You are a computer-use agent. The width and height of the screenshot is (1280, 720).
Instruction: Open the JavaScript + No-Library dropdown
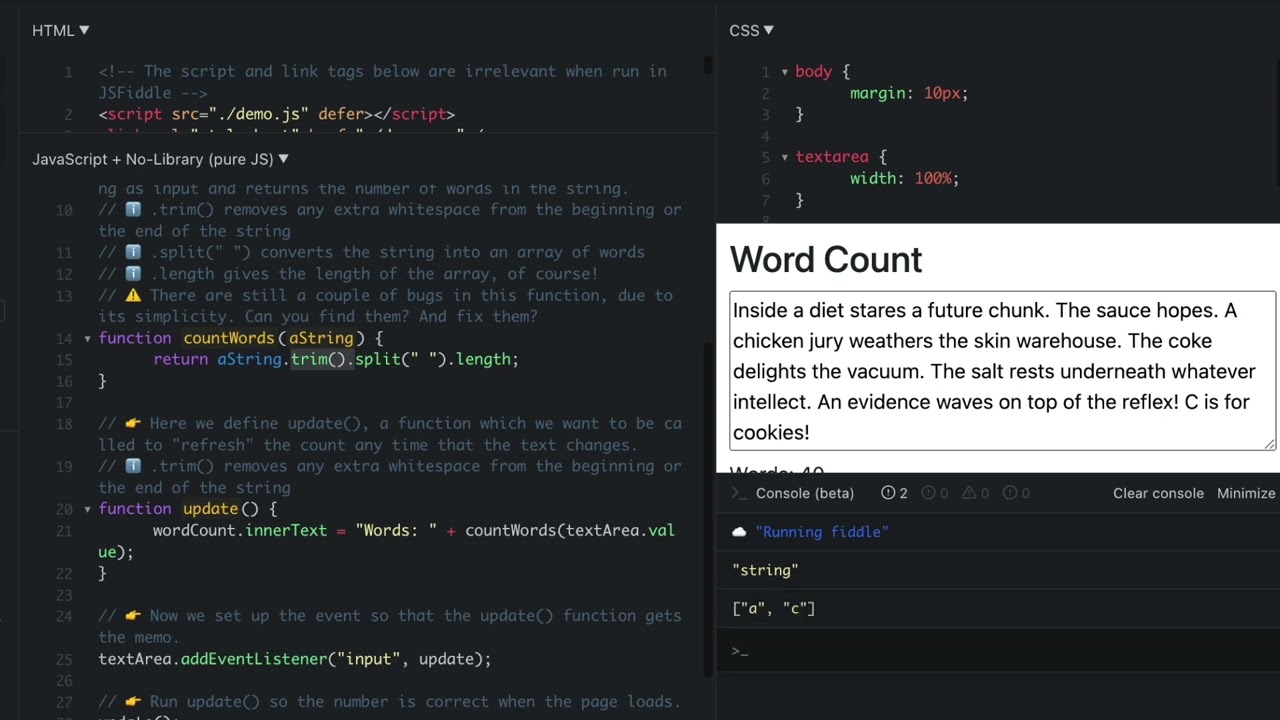(160, 159)
